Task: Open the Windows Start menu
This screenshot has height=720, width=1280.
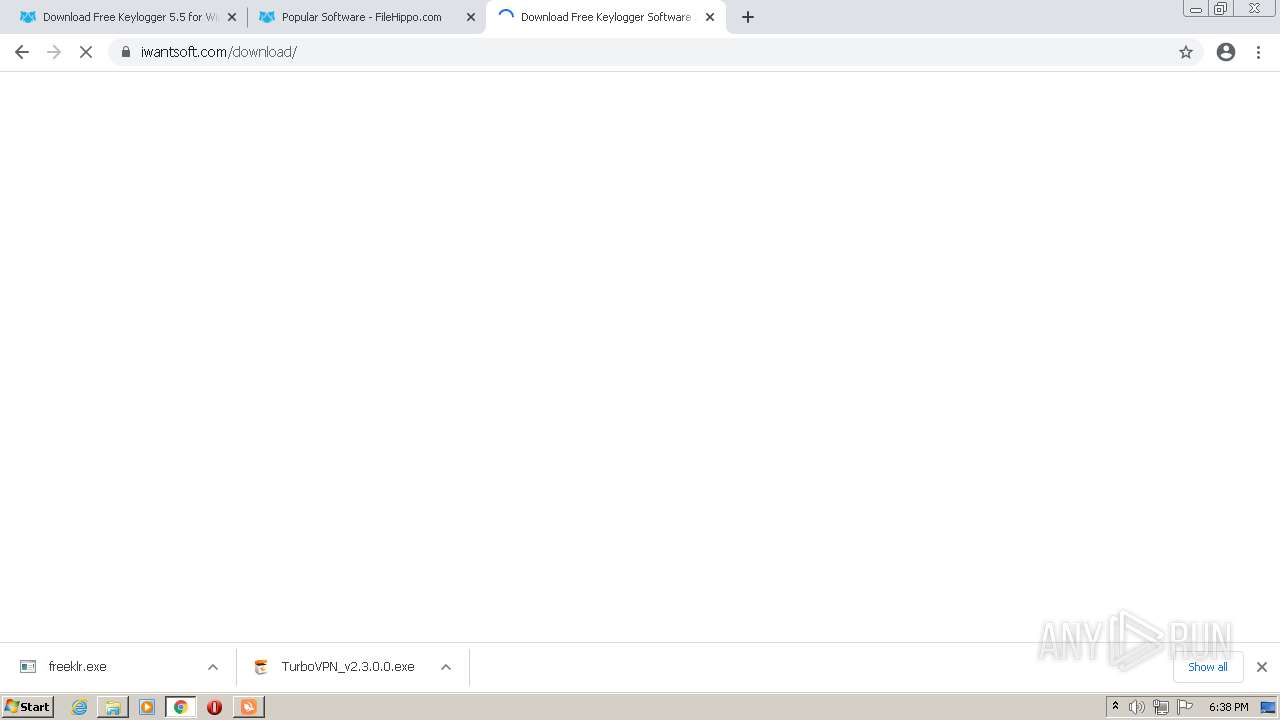Action: (28, 706)
